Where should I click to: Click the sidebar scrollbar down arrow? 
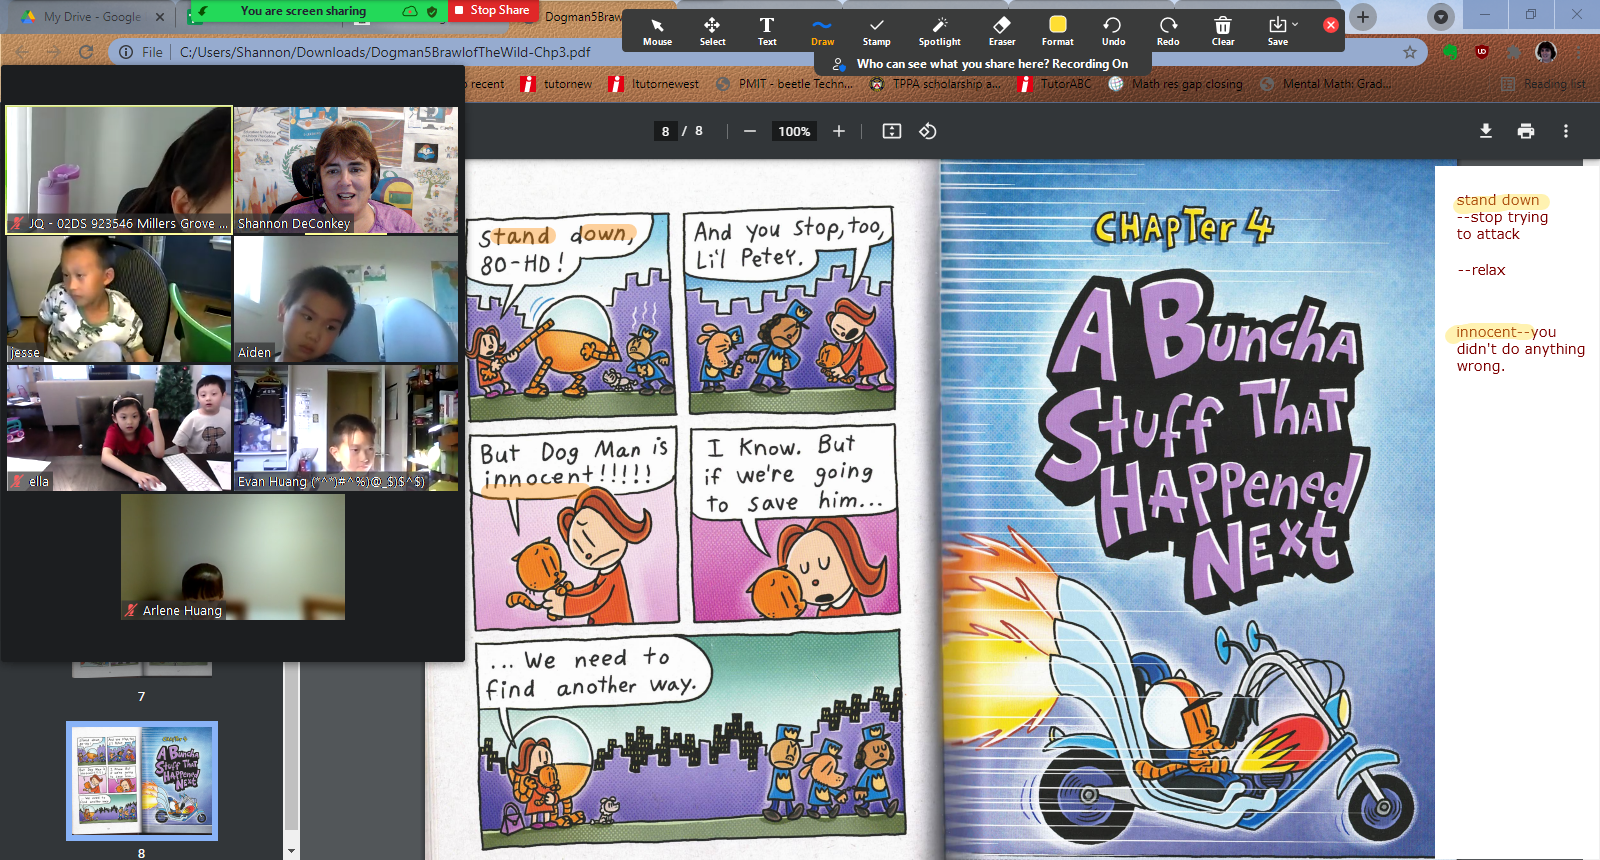tap(291, 851)
